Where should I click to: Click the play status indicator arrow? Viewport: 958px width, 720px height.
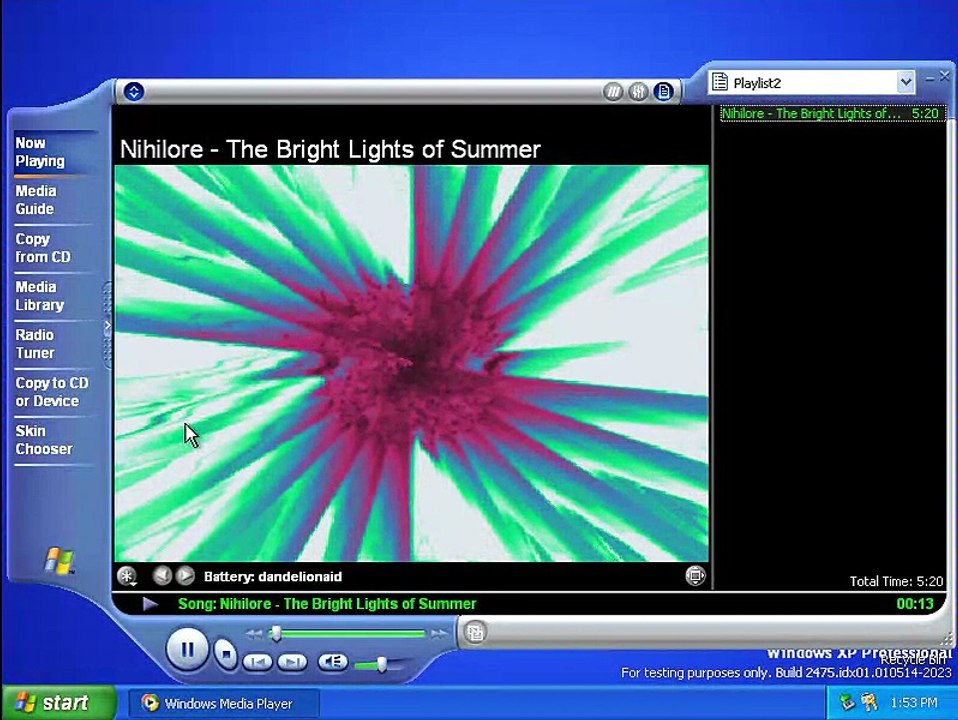click(150, 604)
